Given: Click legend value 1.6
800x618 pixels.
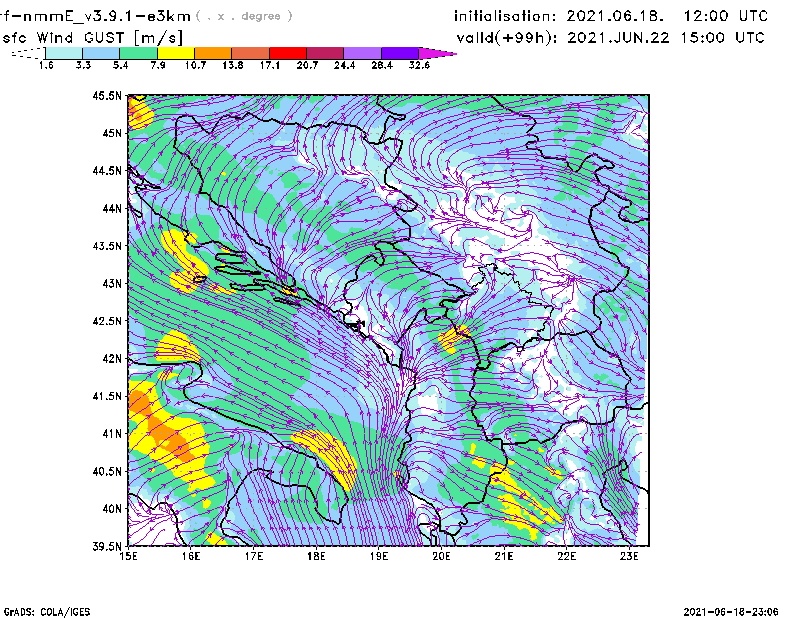Looking at the screenshot, I should [46, 65].
